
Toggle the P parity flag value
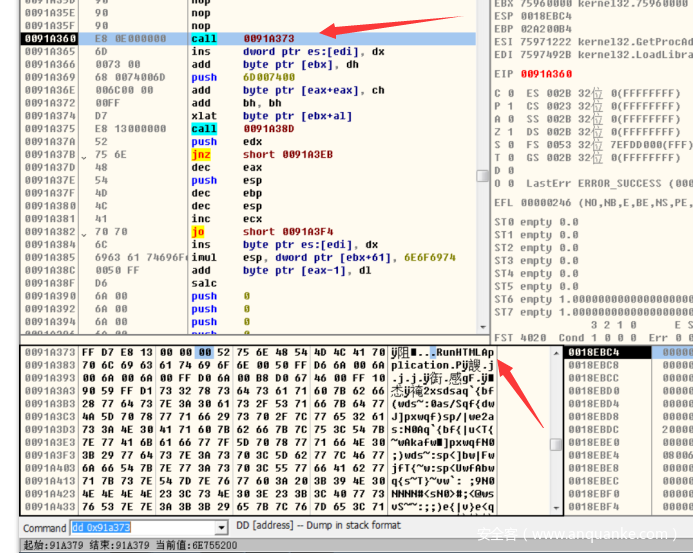click(510, 106)
